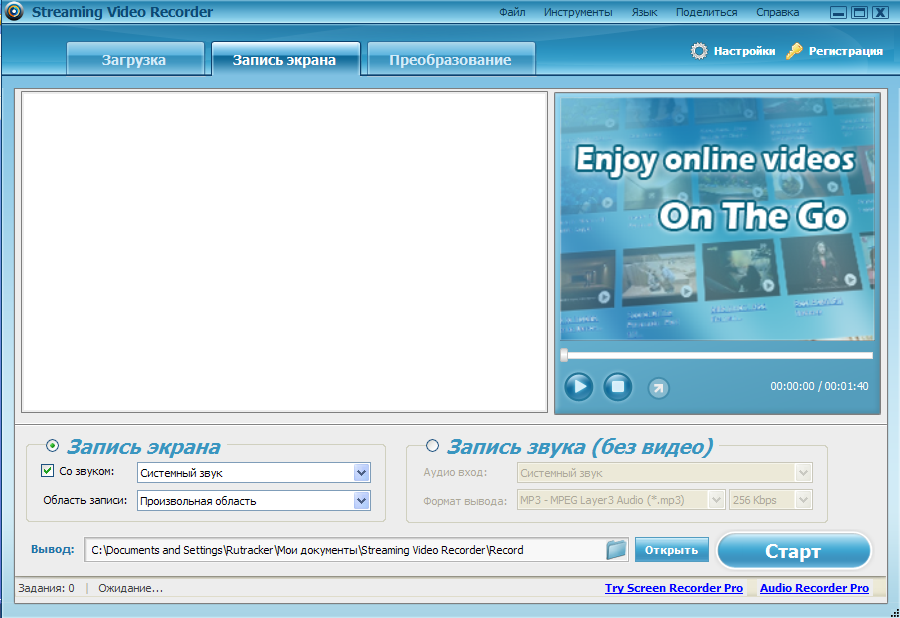Minimize the Streaming Video Recorder window

(x=838, y=13)
